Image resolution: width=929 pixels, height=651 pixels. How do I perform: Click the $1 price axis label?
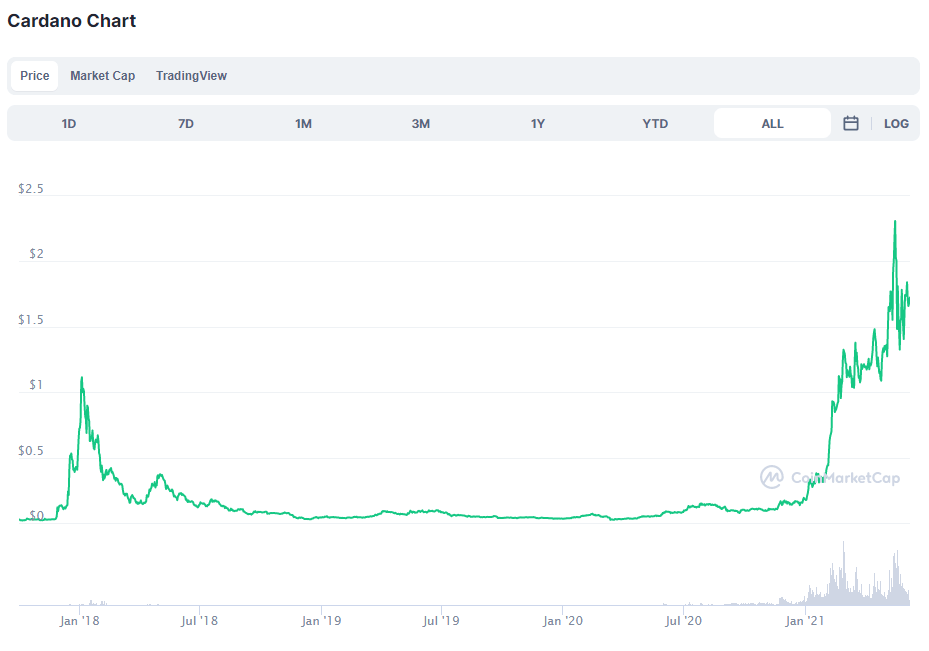pos(37,385)
